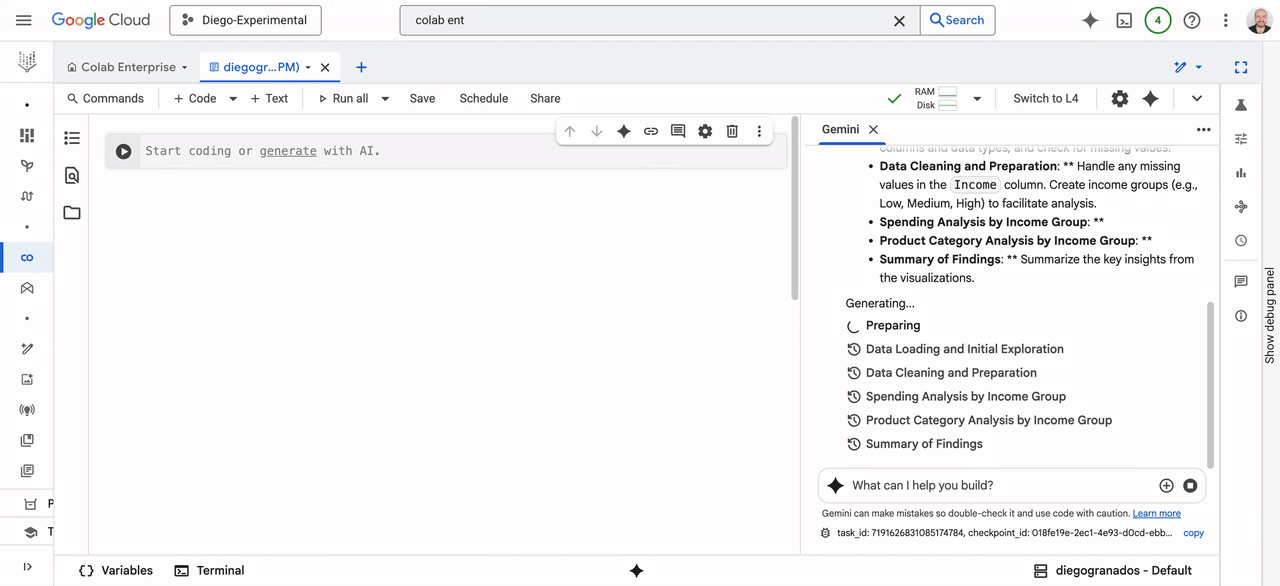Click the What can I help you build field
This screenshot has height=586, width=1280.
pyautogui.click(x=1000, y=485)
